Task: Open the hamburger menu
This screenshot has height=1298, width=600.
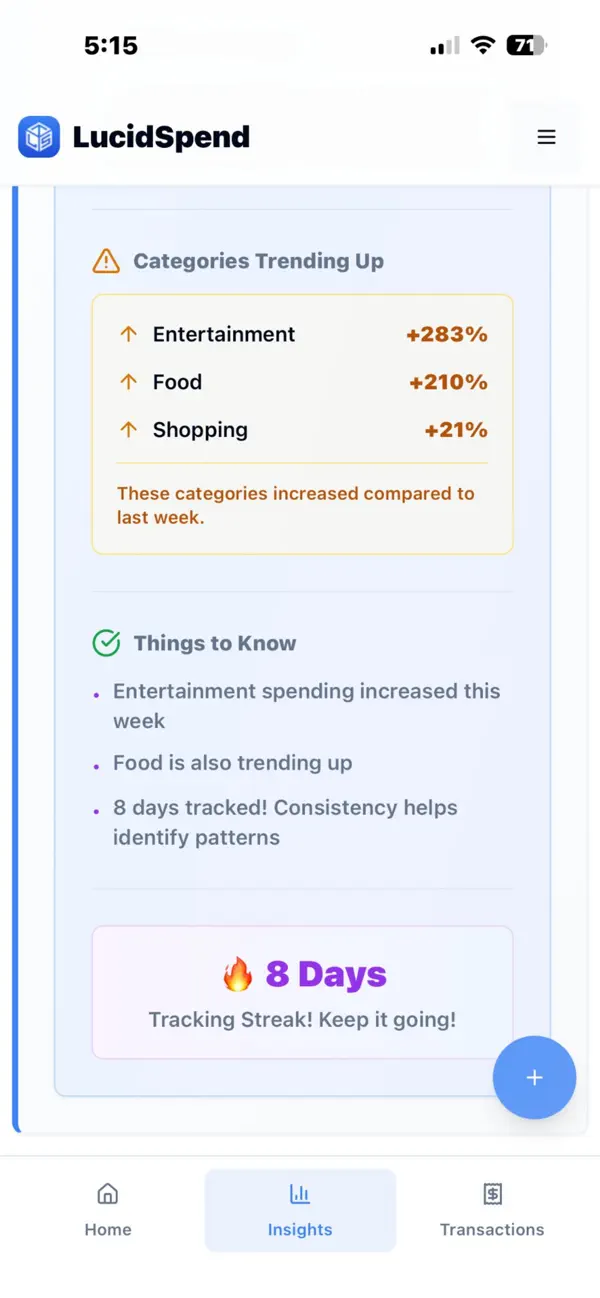Action: (546, 137)
